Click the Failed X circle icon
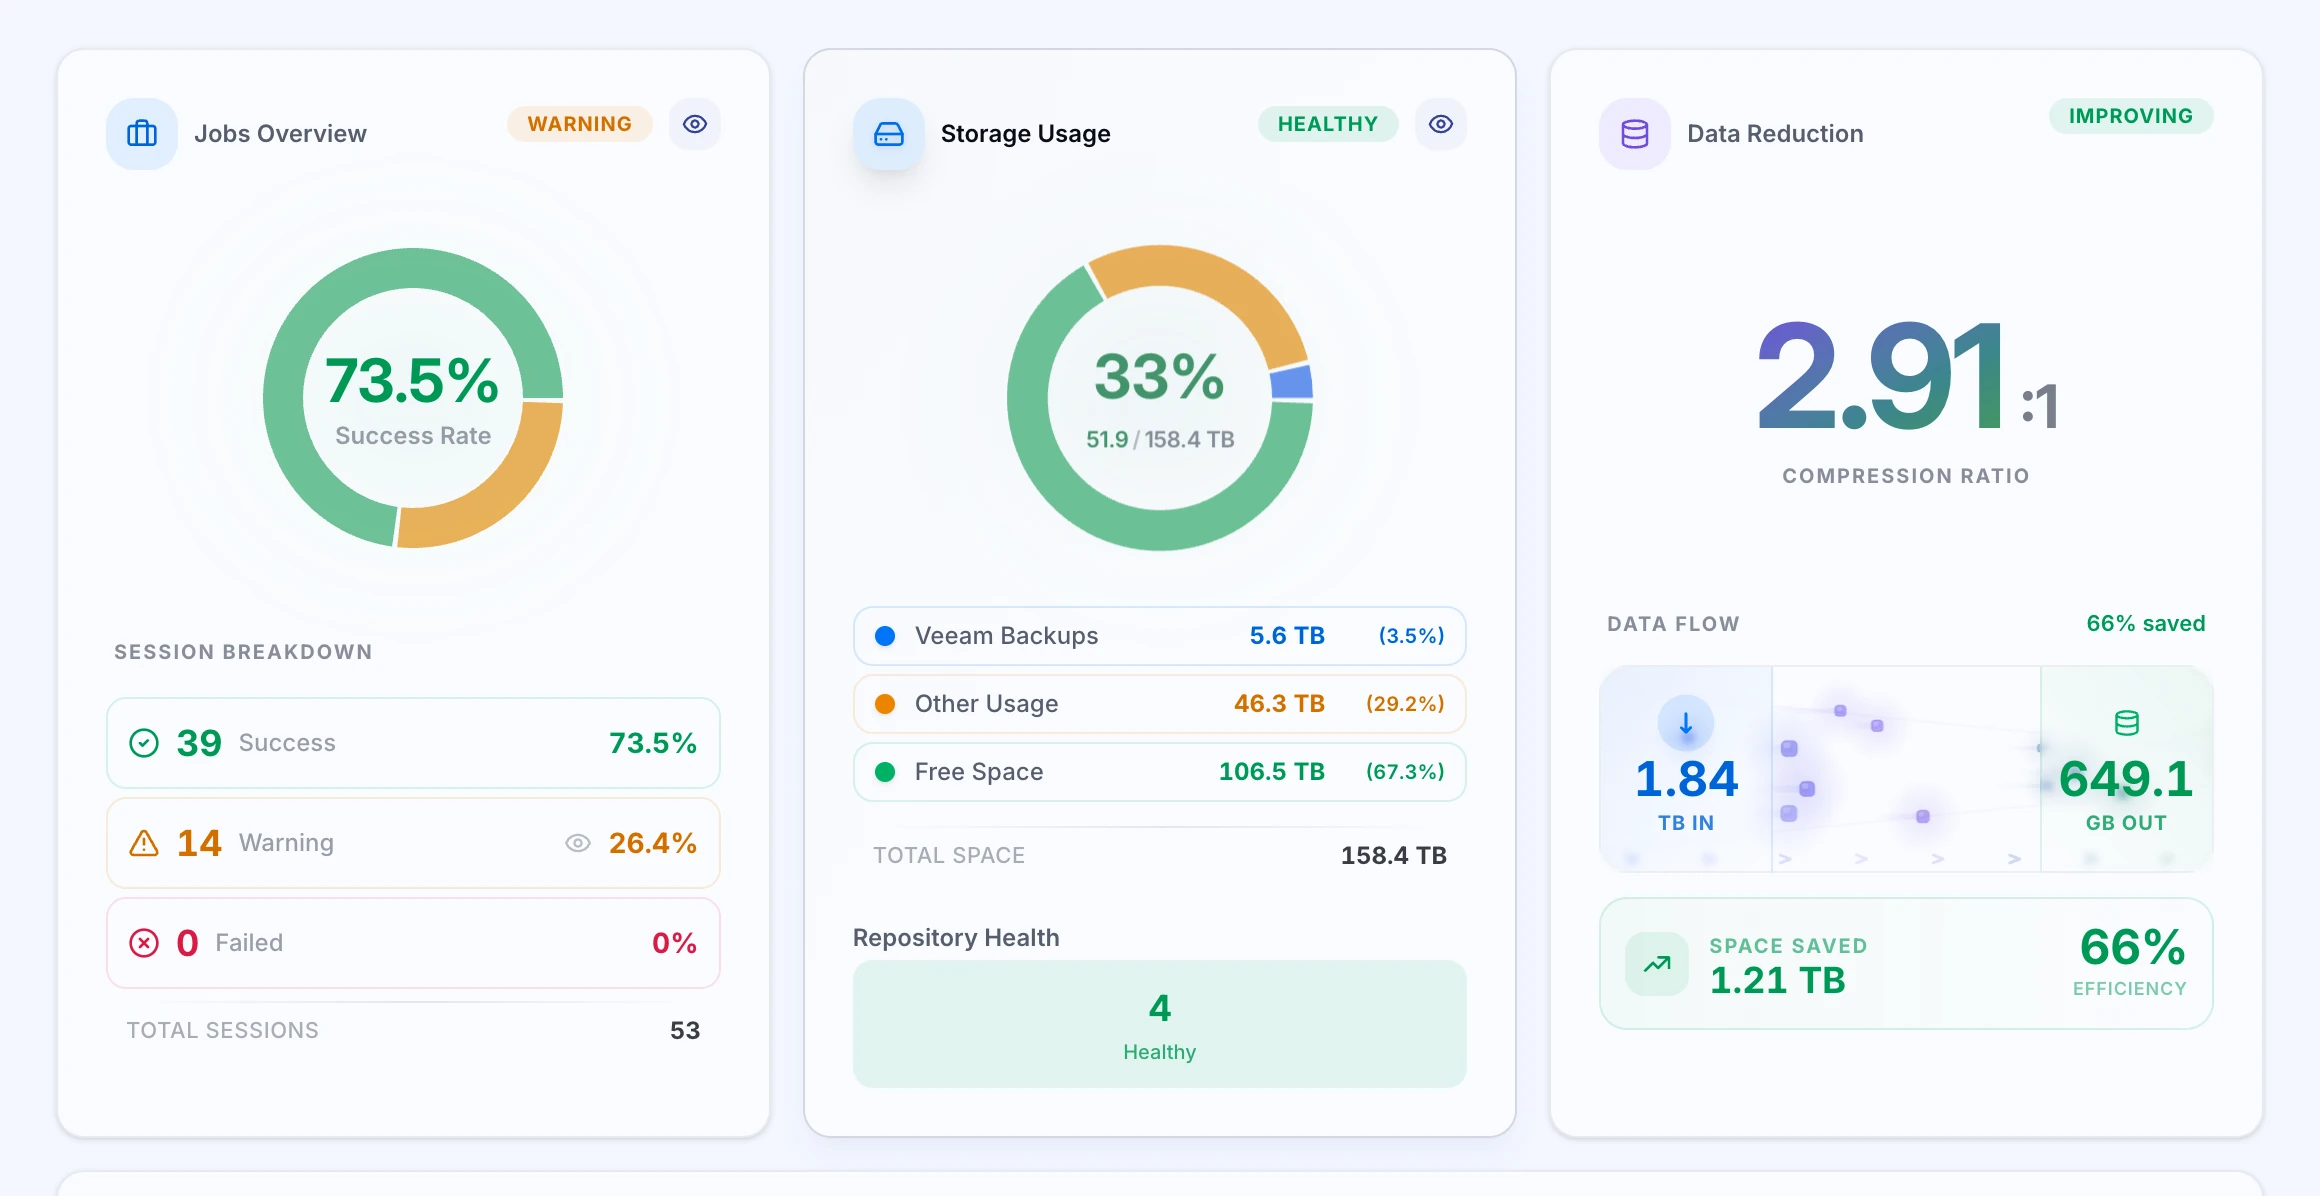 (x=144, y=943)
